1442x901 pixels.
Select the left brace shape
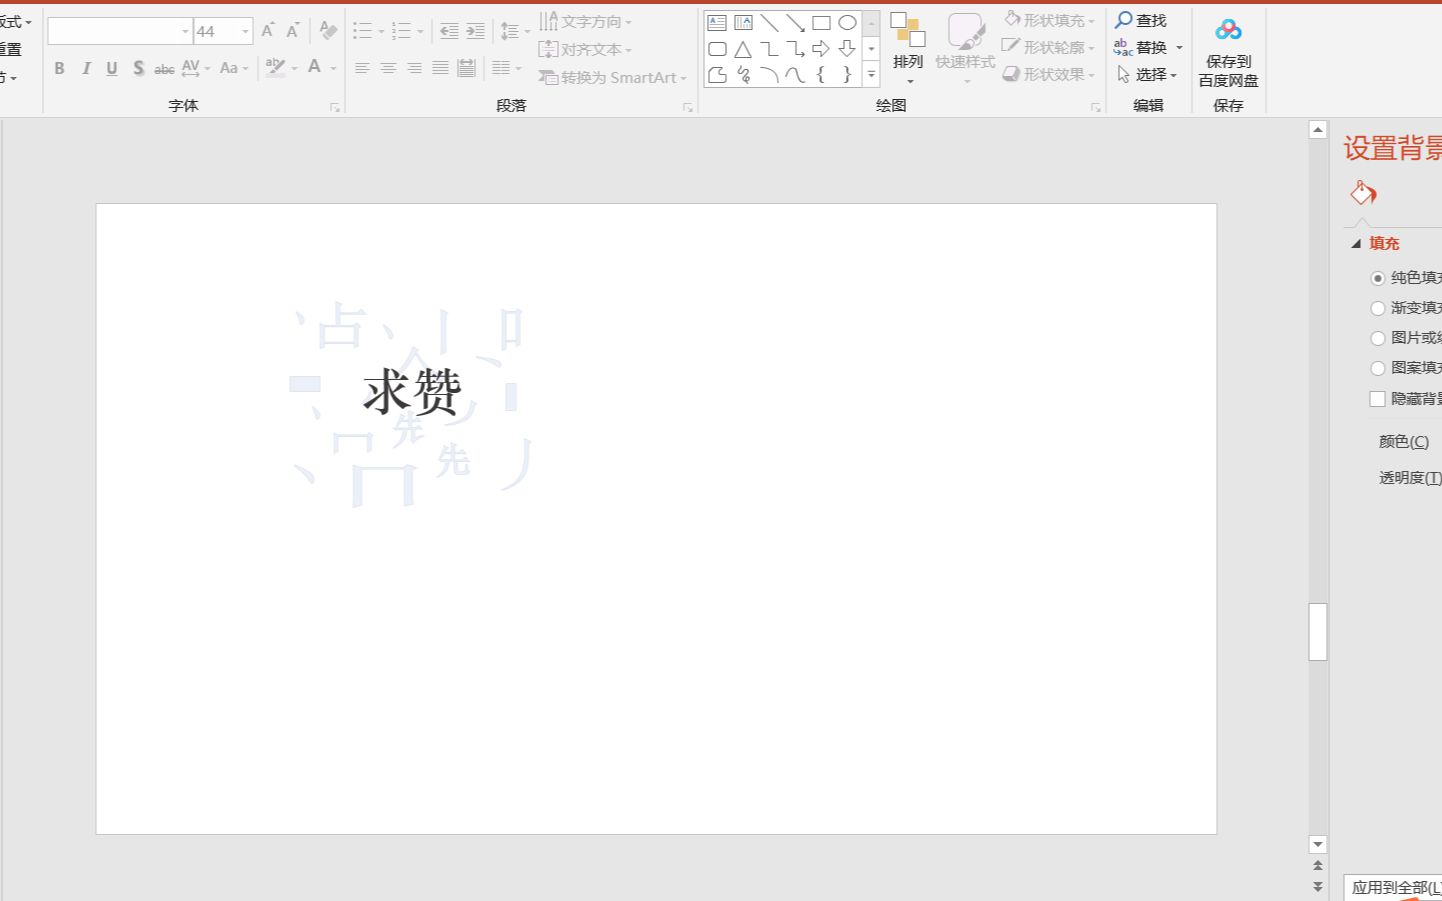pos(821,74)
